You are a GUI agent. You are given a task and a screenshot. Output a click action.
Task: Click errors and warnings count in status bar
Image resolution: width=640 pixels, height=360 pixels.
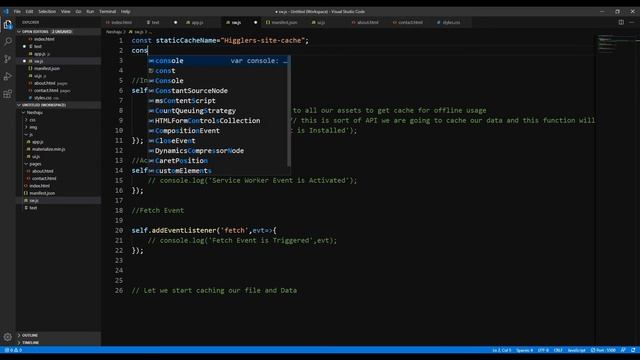[x=13, y=350]
